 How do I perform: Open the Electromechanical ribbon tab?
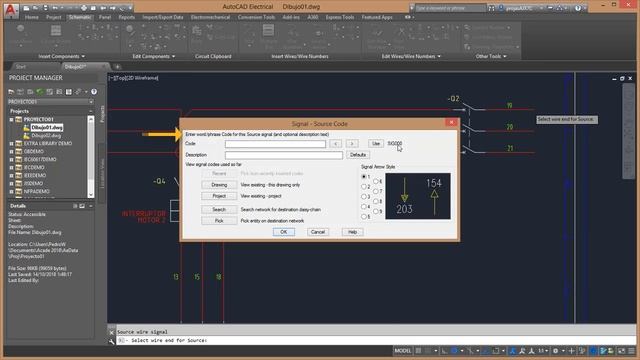pos(210,17)
